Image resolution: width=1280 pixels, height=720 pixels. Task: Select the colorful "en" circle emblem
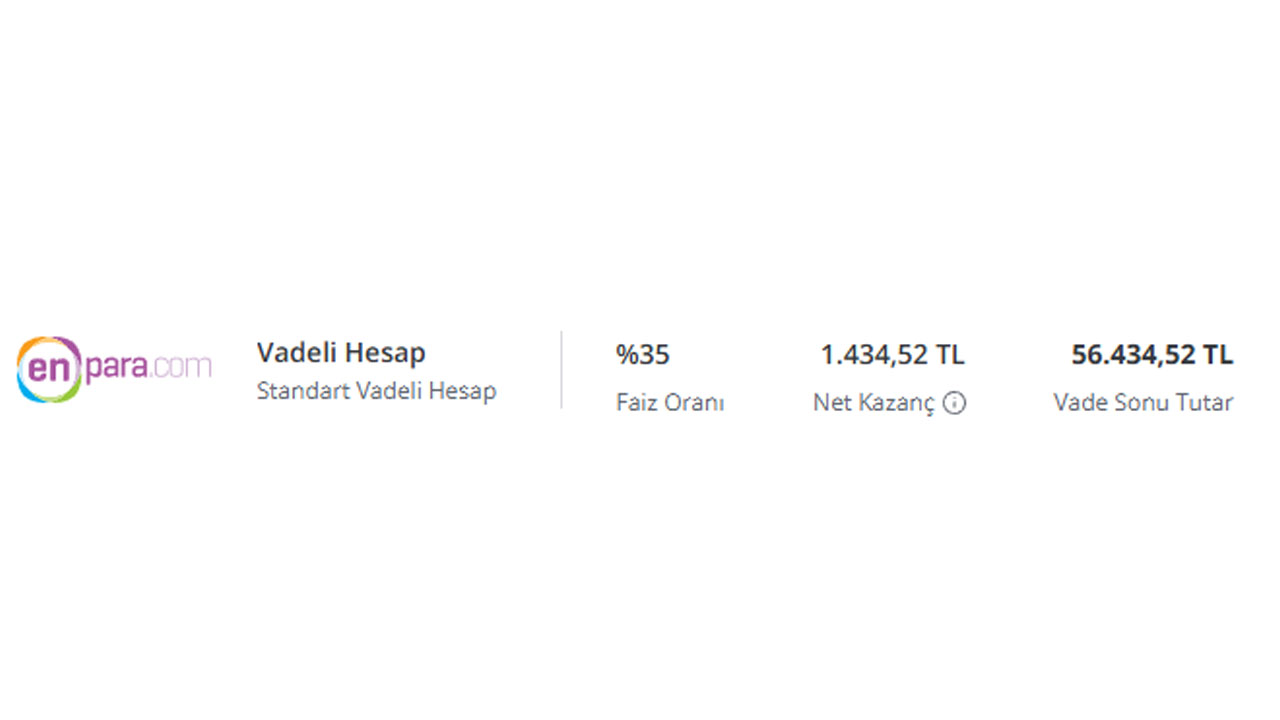[x=48, y=369]
